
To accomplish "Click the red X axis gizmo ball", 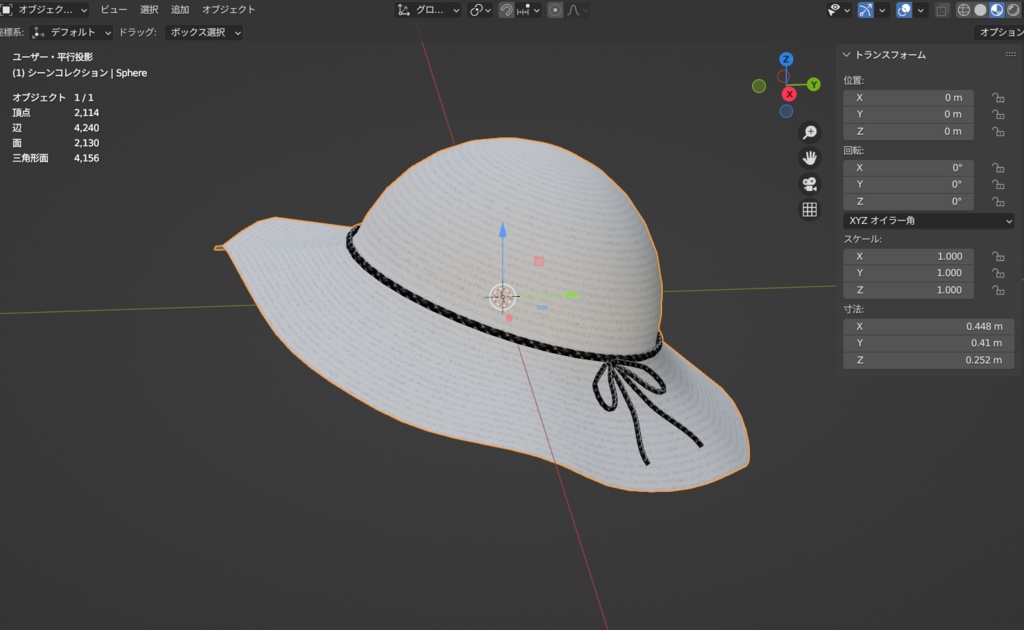I will (788, 94).
